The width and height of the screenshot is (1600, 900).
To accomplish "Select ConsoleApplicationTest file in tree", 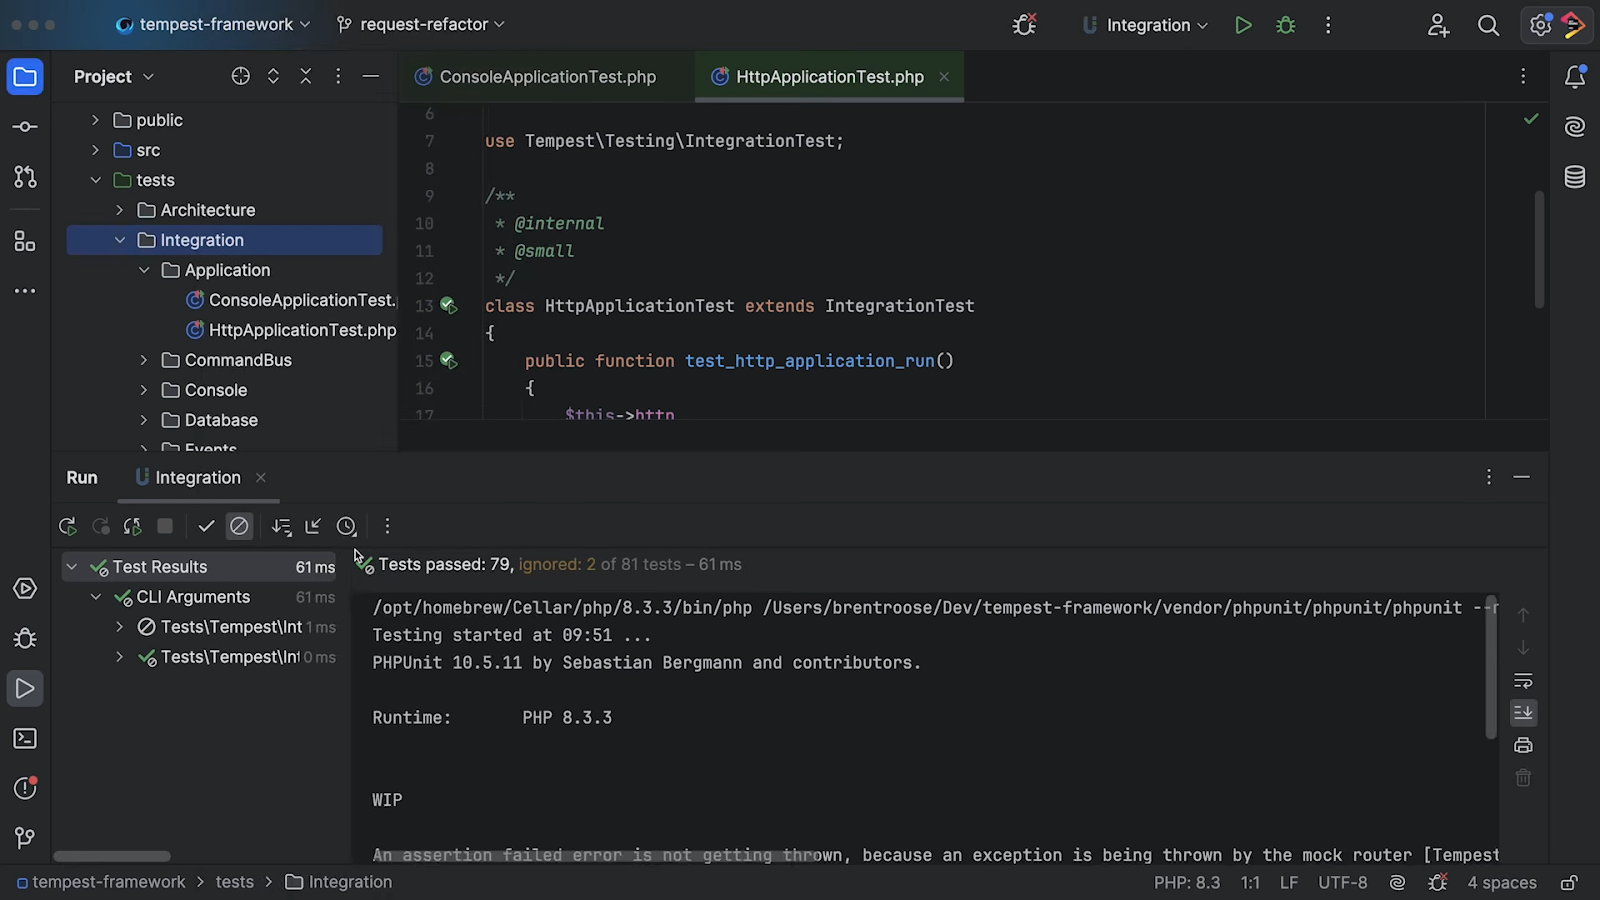I will [290, 300].
